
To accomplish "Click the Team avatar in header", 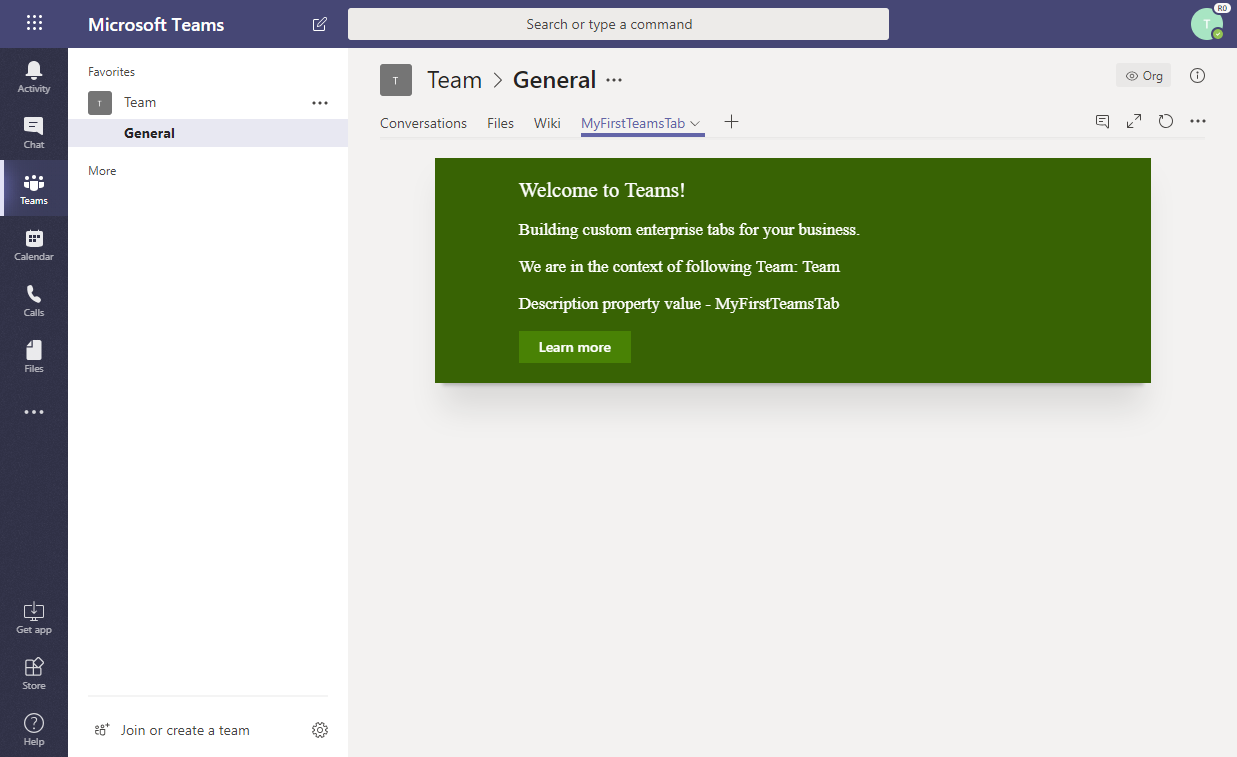I will 396,80.
